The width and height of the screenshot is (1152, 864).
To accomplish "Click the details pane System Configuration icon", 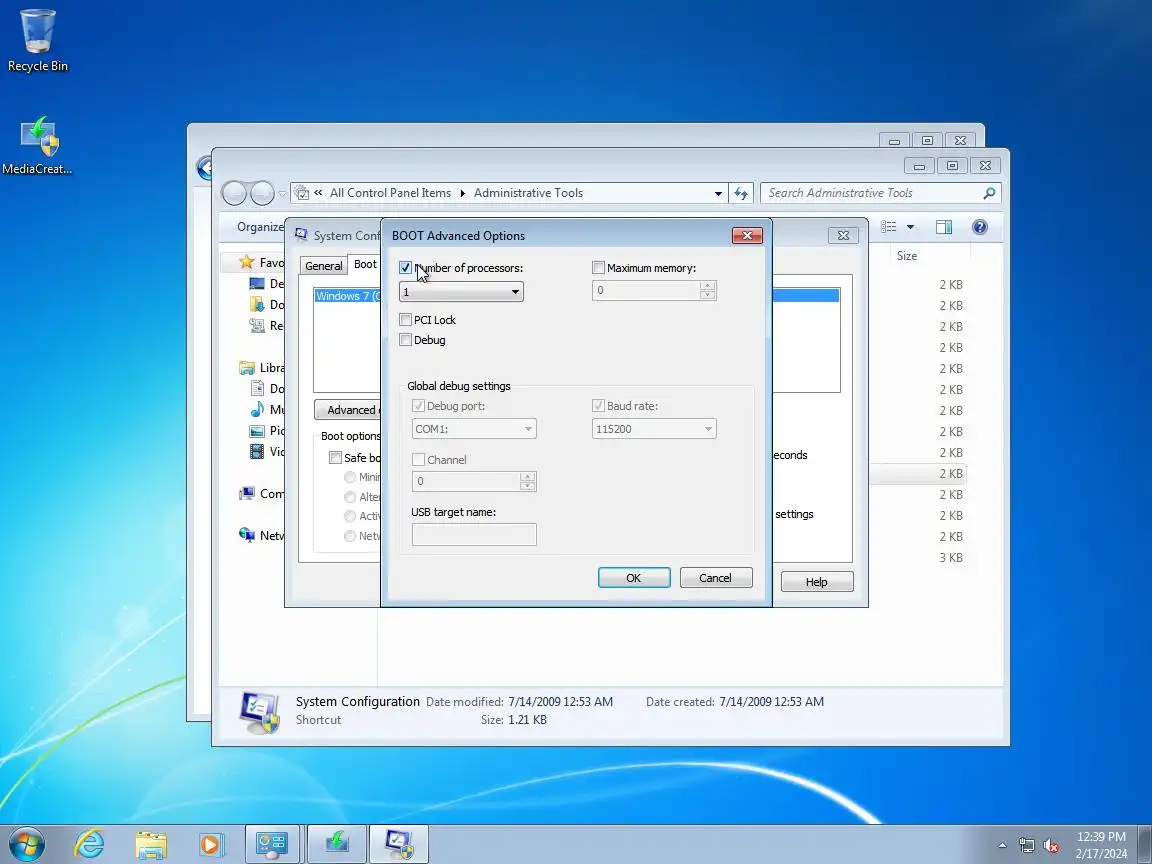I will [260, 711].
